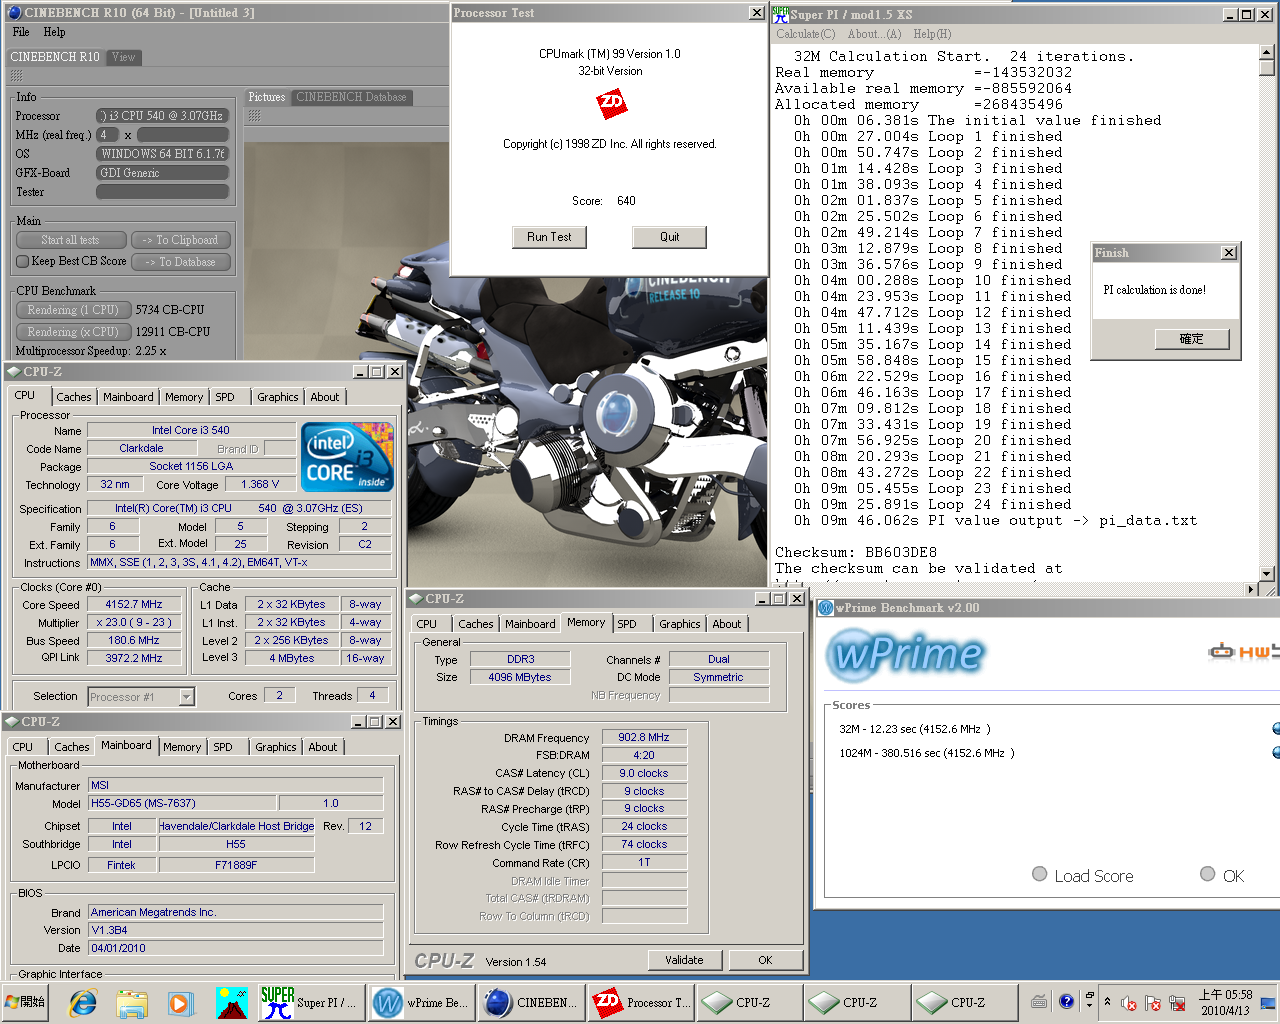
Task: Click the dotted grip icon below CINEBENCH R10 tab
Action: (x=16, y=75)
